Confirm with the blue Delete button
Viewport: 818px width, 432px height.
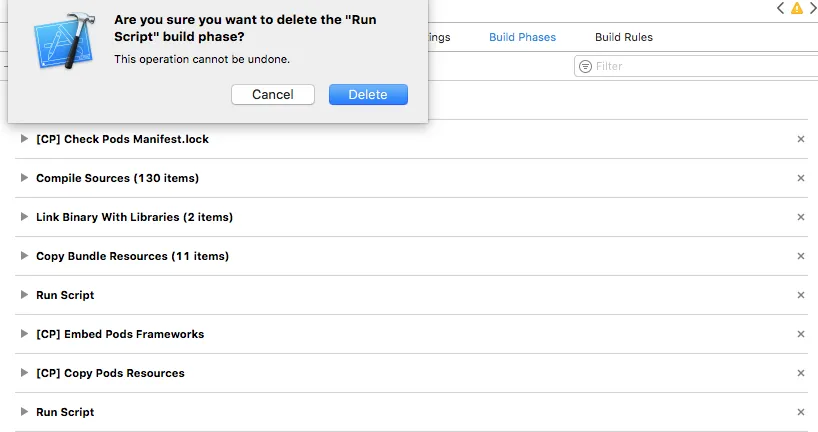[x=367, y=94]
